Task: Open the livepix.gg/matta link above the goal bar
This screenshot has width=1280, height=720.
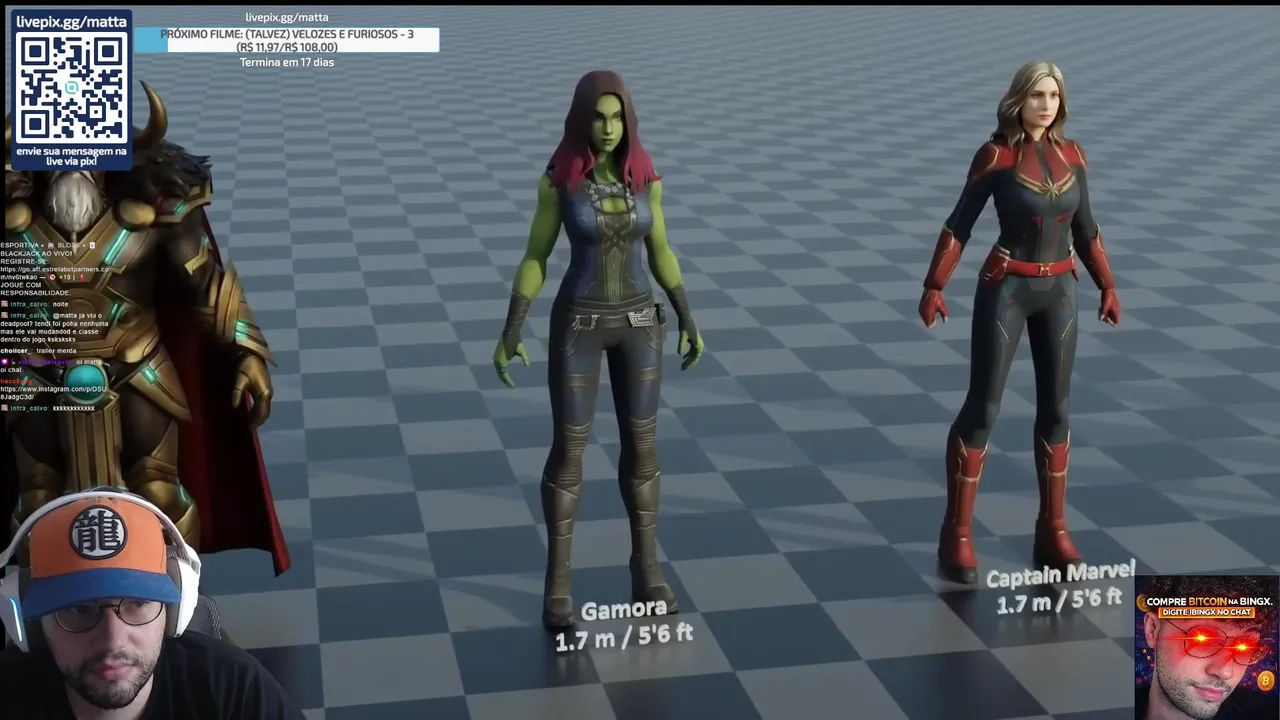Action: coord(286,17)
